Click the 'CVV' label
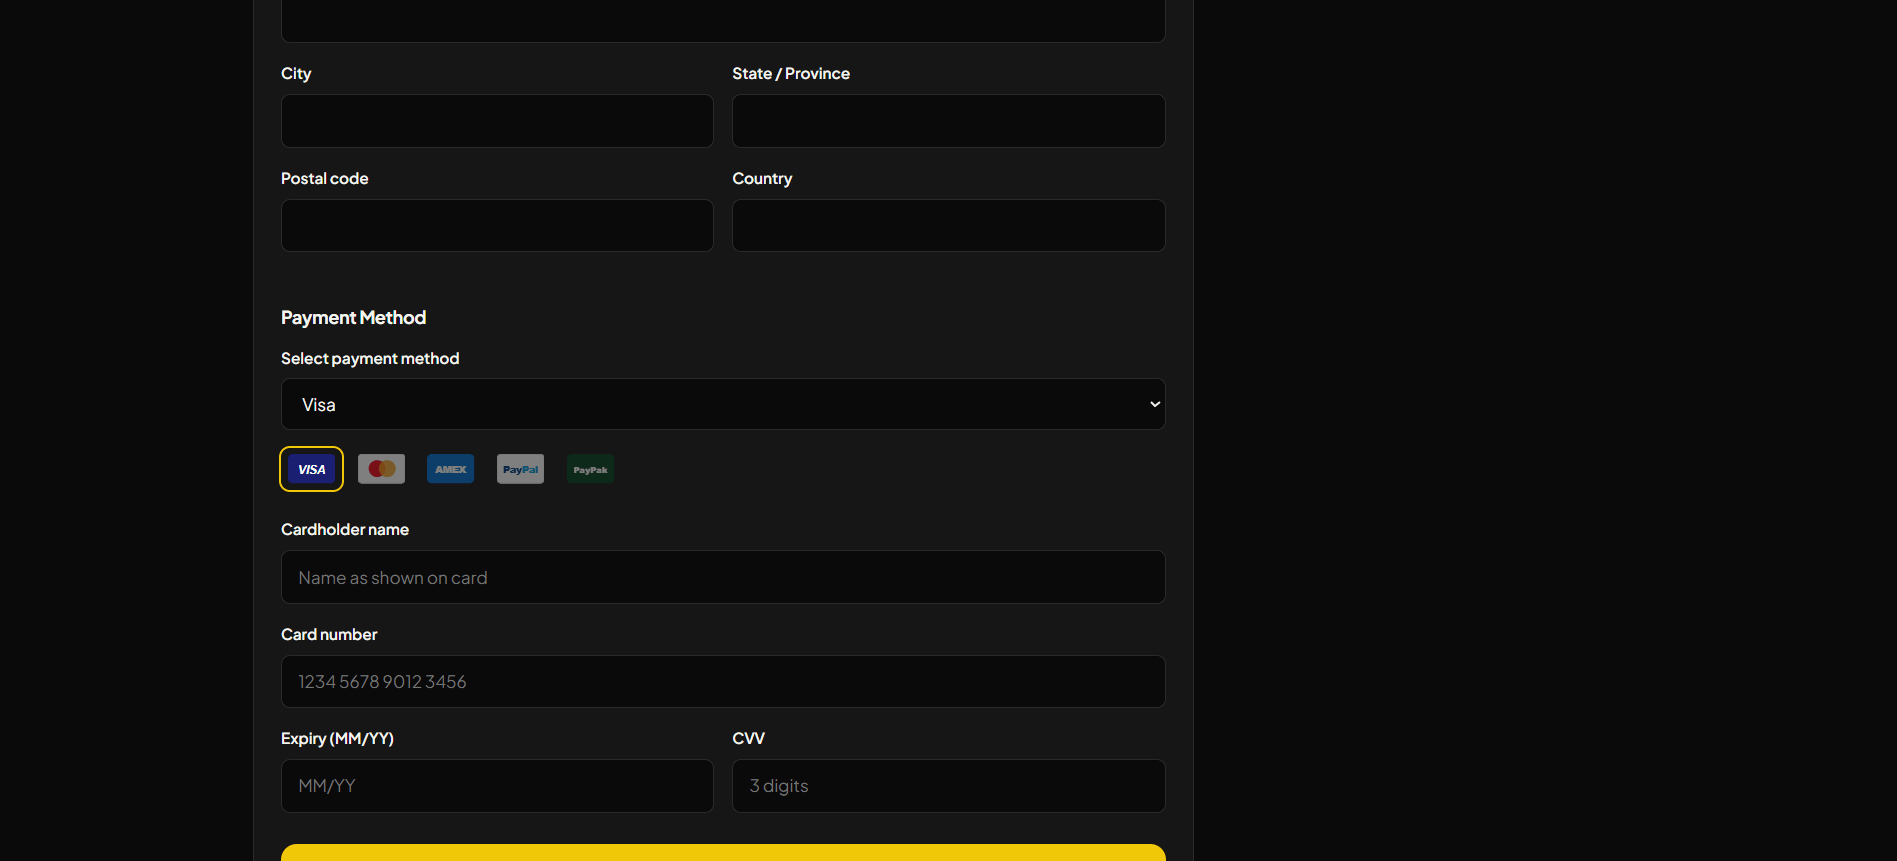The image size is (1897, 861). pos(748,738)
